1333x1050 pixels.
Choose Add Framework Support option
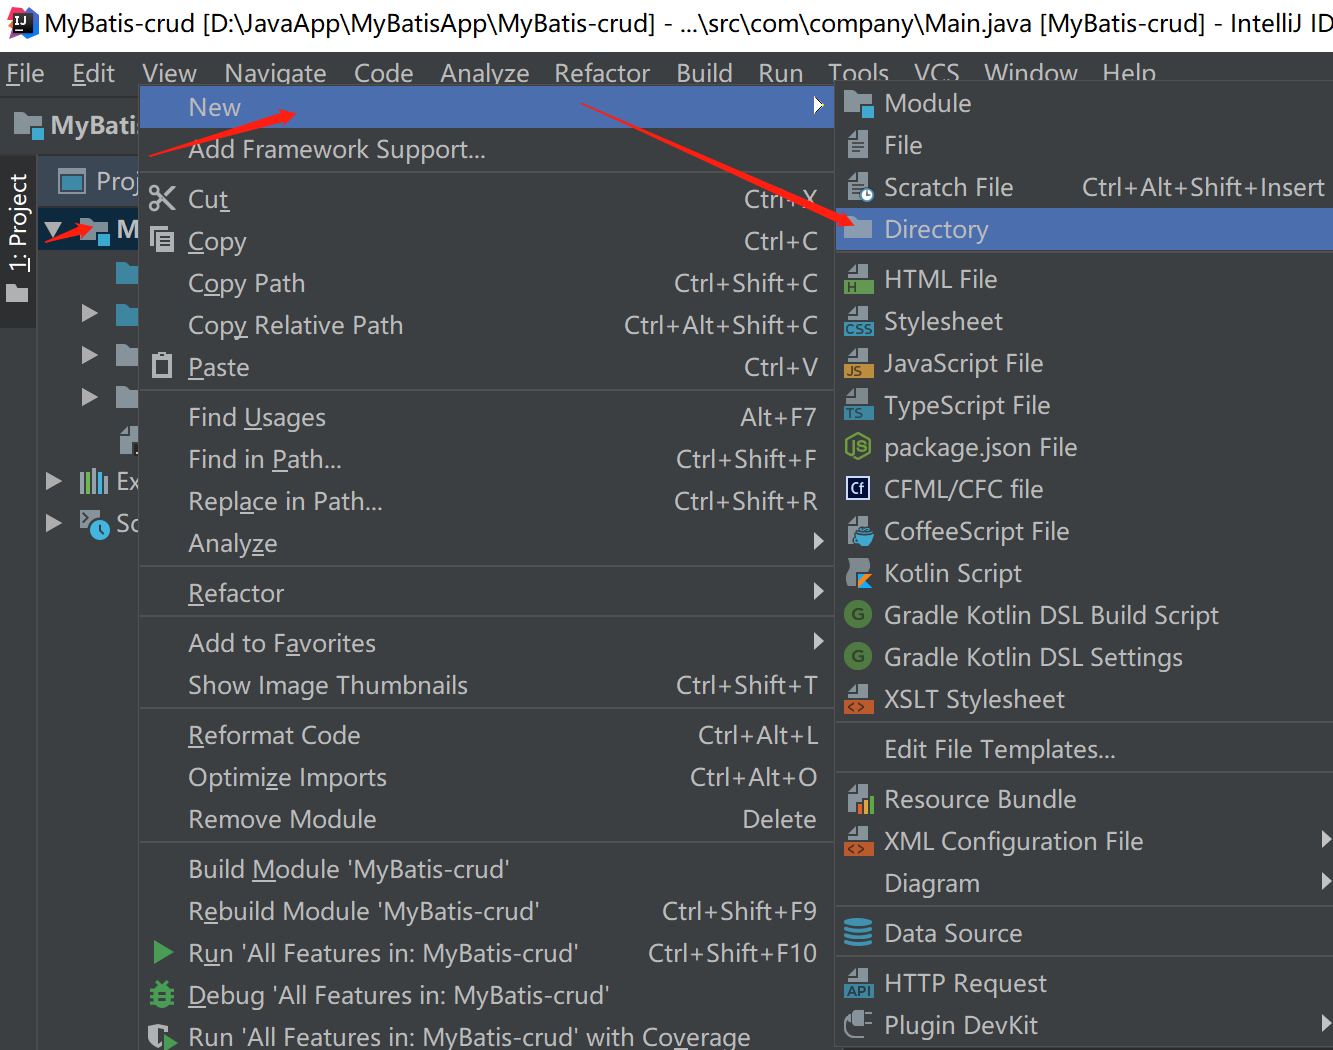pyautogui.click(x=336, y=149)
